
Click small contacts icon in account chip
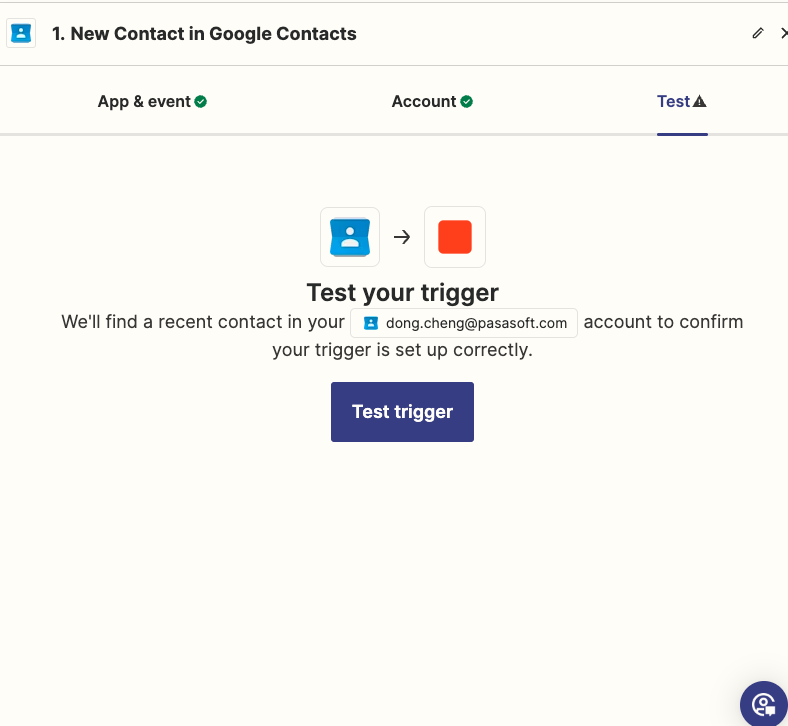tap(370, 323)
